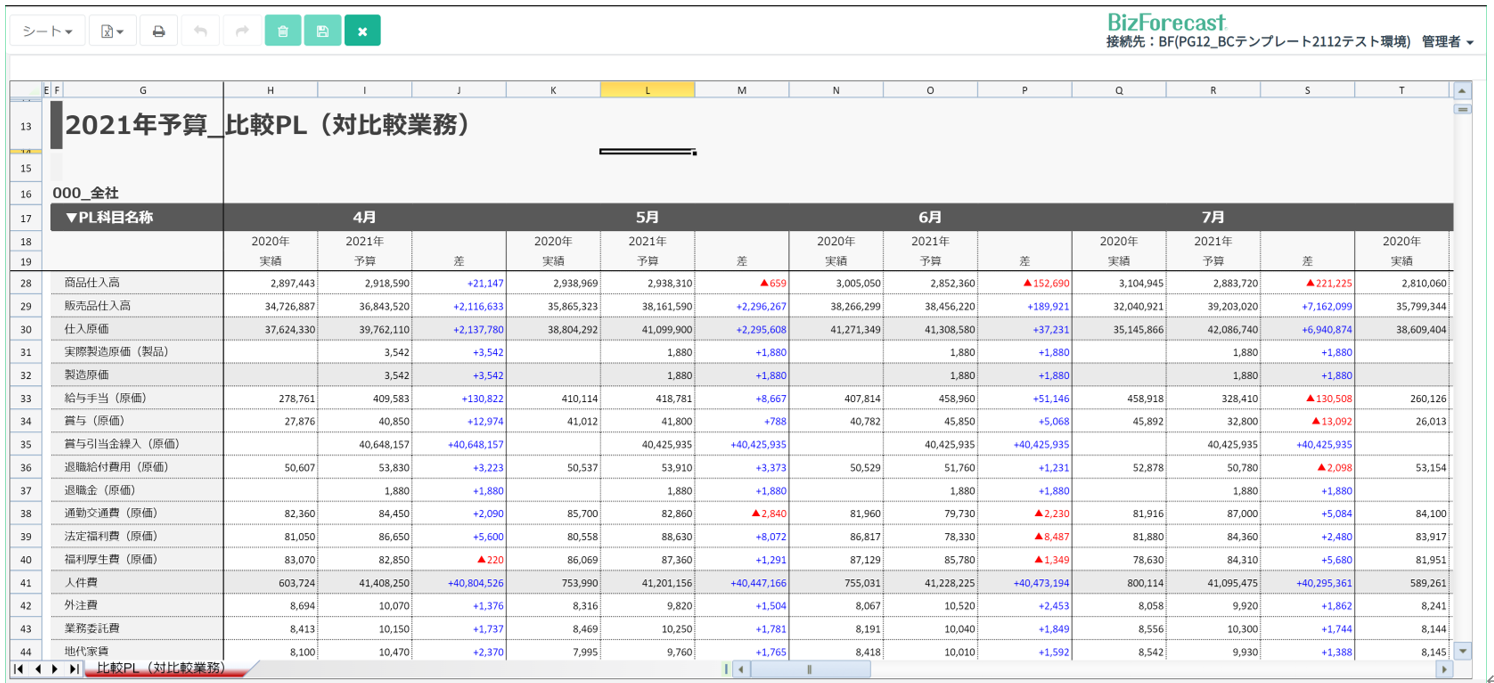1494x683 pixels.
Task: Click the green close X button
Action: coord(362,31)
